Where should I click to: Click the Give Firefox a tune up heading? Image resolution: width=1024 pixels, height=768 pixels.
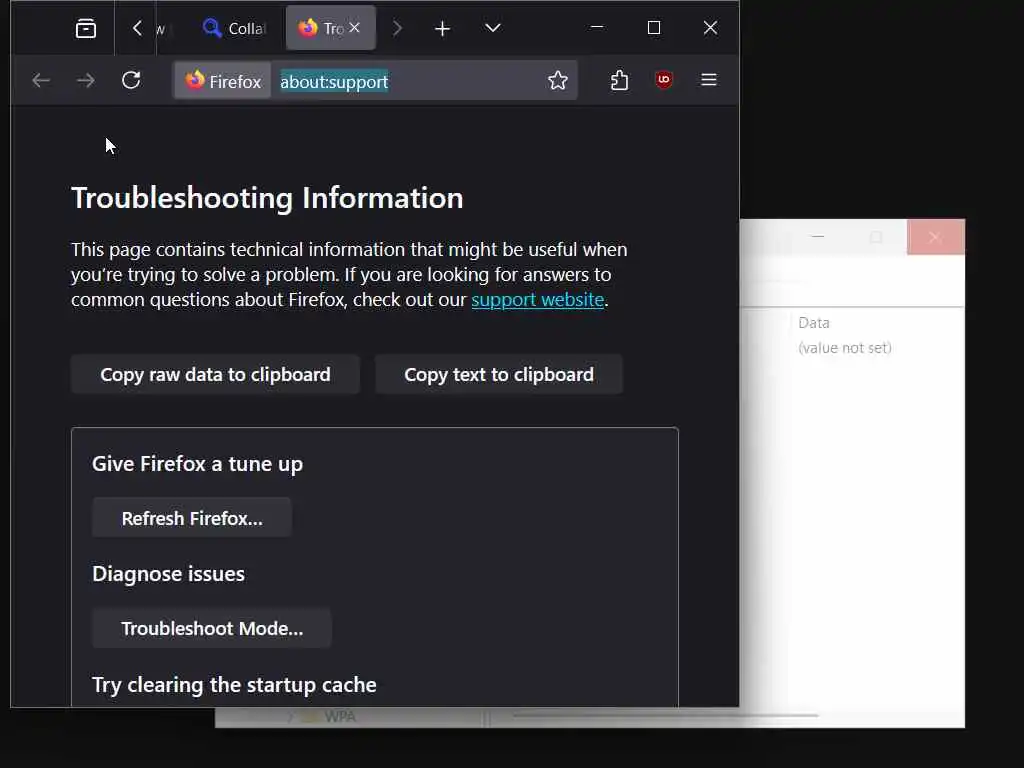[x=197, y=464]
